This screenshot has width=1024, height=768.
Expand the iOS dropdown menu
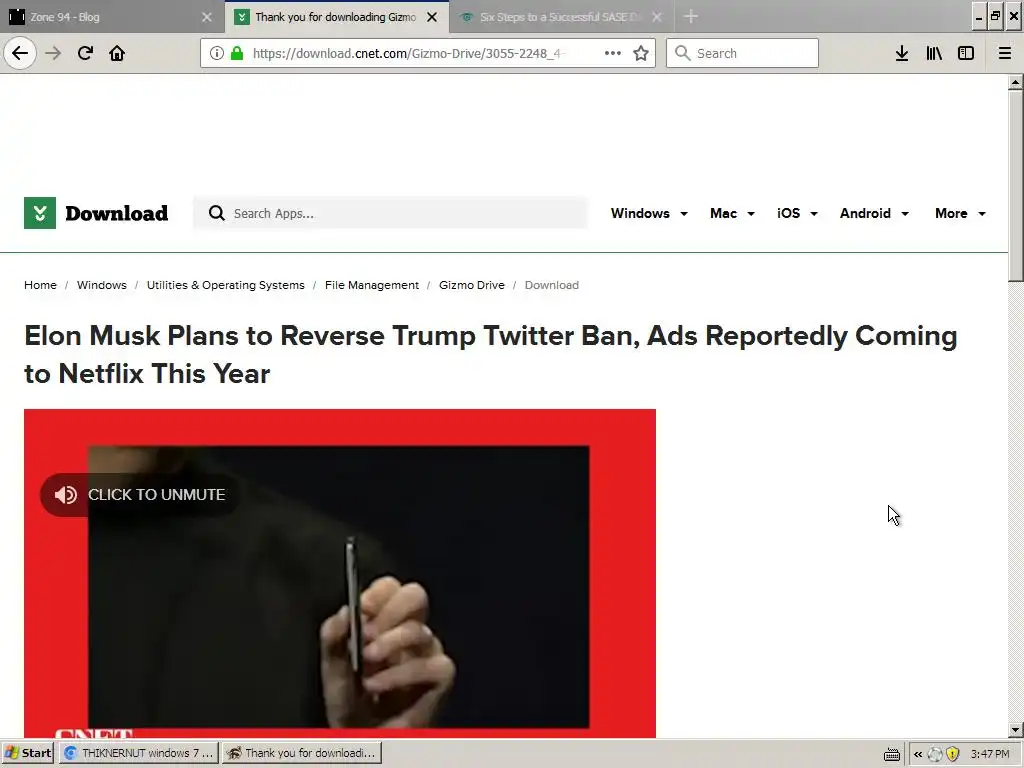797,213
